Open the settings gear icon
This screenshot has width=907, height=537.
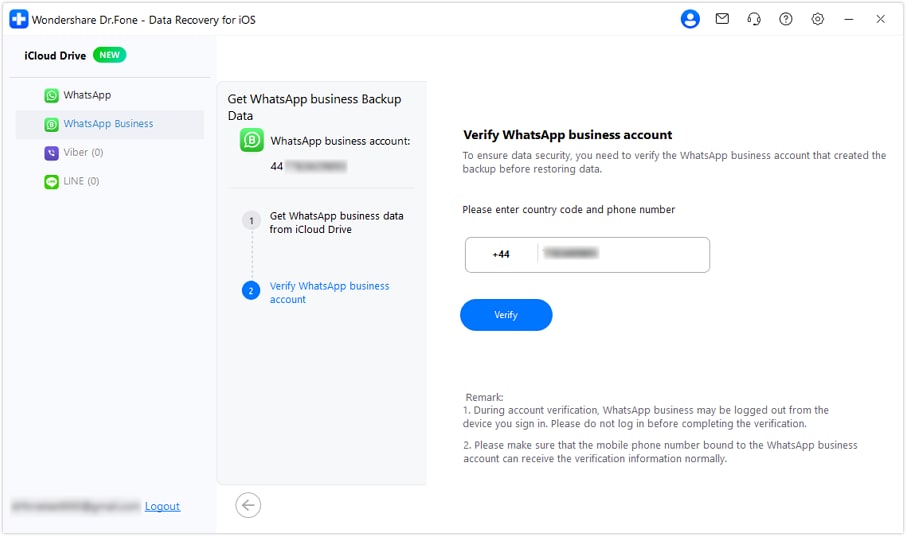click(x=818, y=19)
